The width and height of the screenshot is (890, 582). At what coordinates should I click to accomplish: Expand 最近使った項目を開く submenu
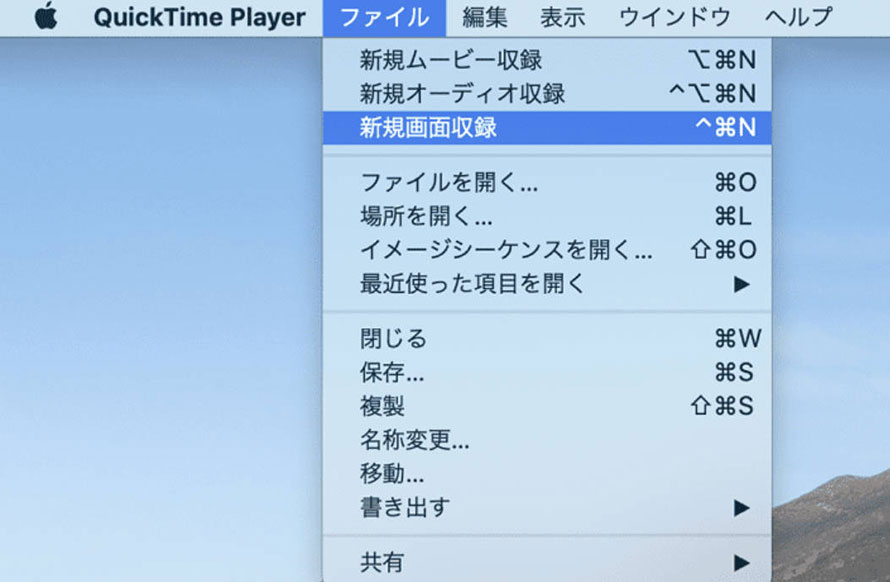[x=547, y=283]
